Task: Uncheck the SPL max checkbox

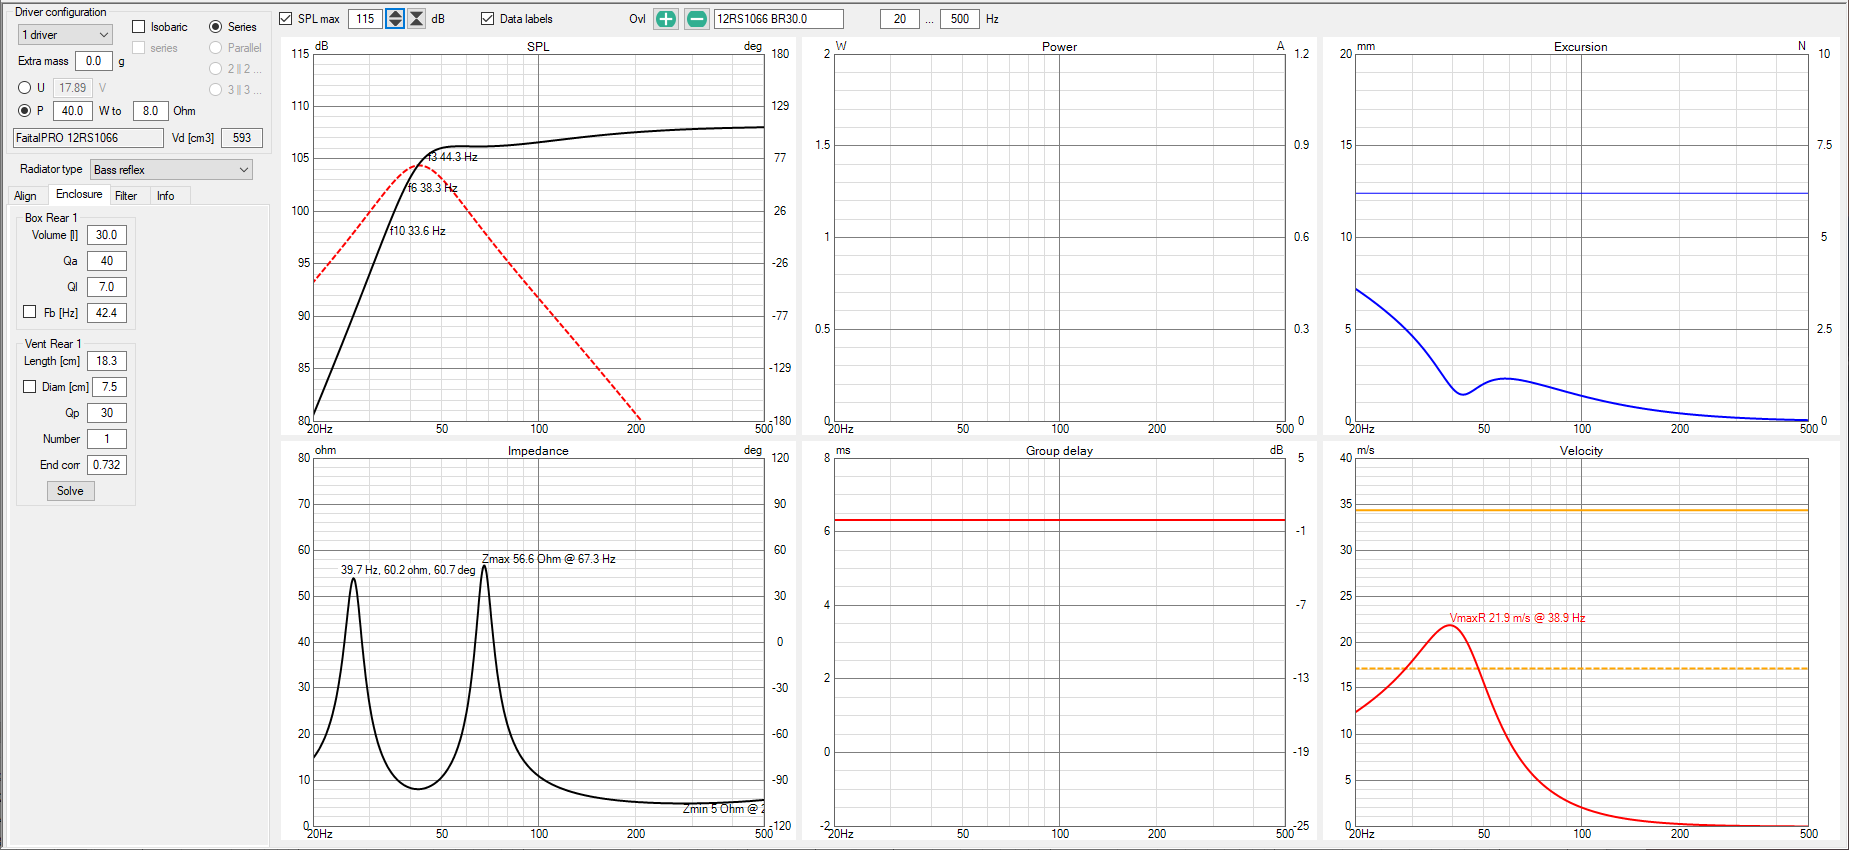Action: [x=286, y=19]
